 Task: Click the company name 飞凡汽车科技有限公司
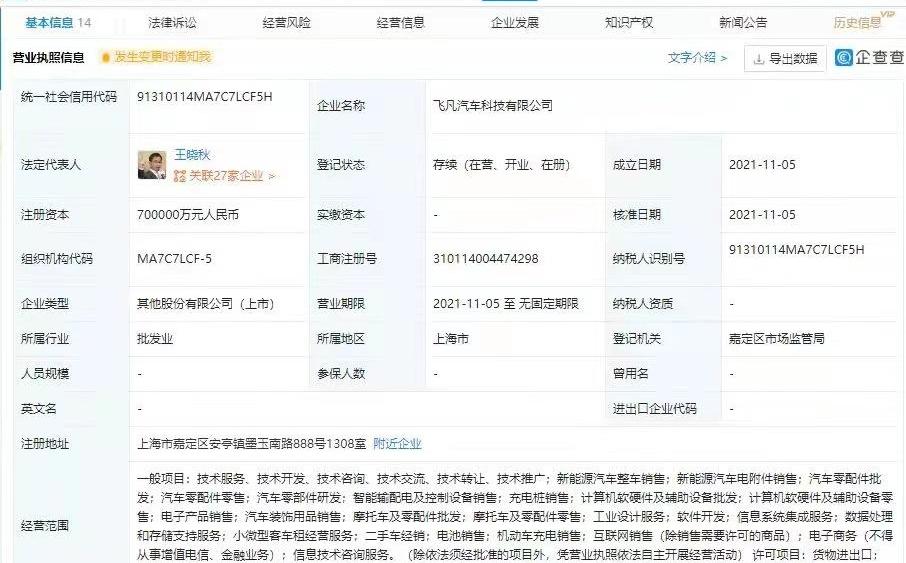coord(491,105)
